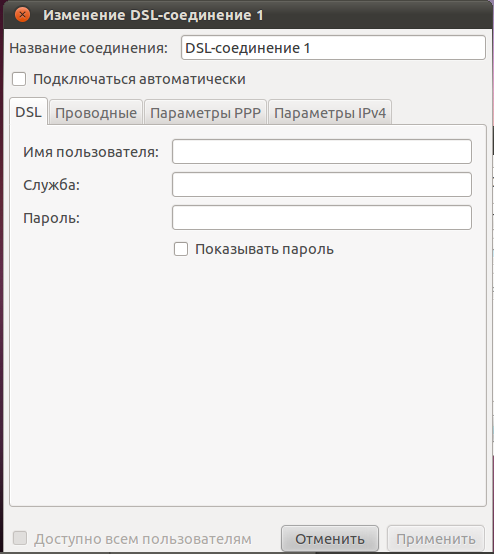Go to the 'Параметры IPv4' tab
Image resolution: width=494 pixels, height=554 pixels.
[330, 113]
